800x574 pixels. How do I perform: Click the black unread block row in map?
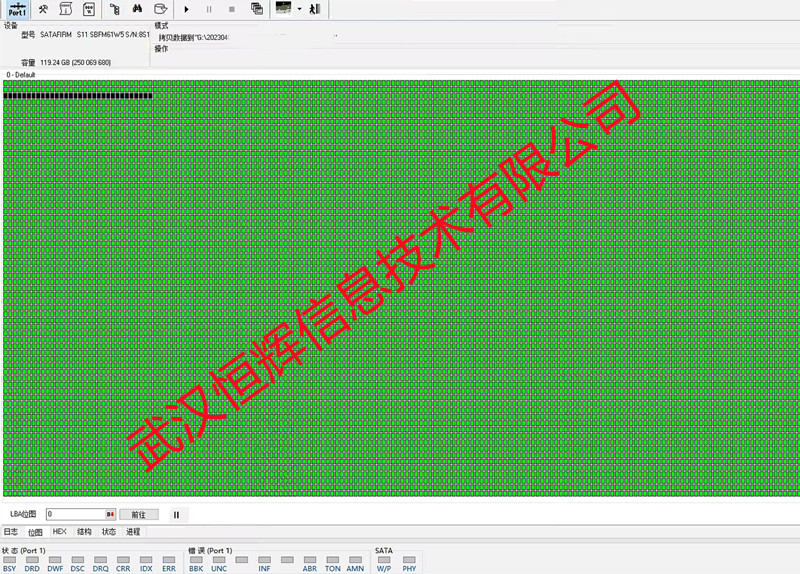(x=78, y=95)
